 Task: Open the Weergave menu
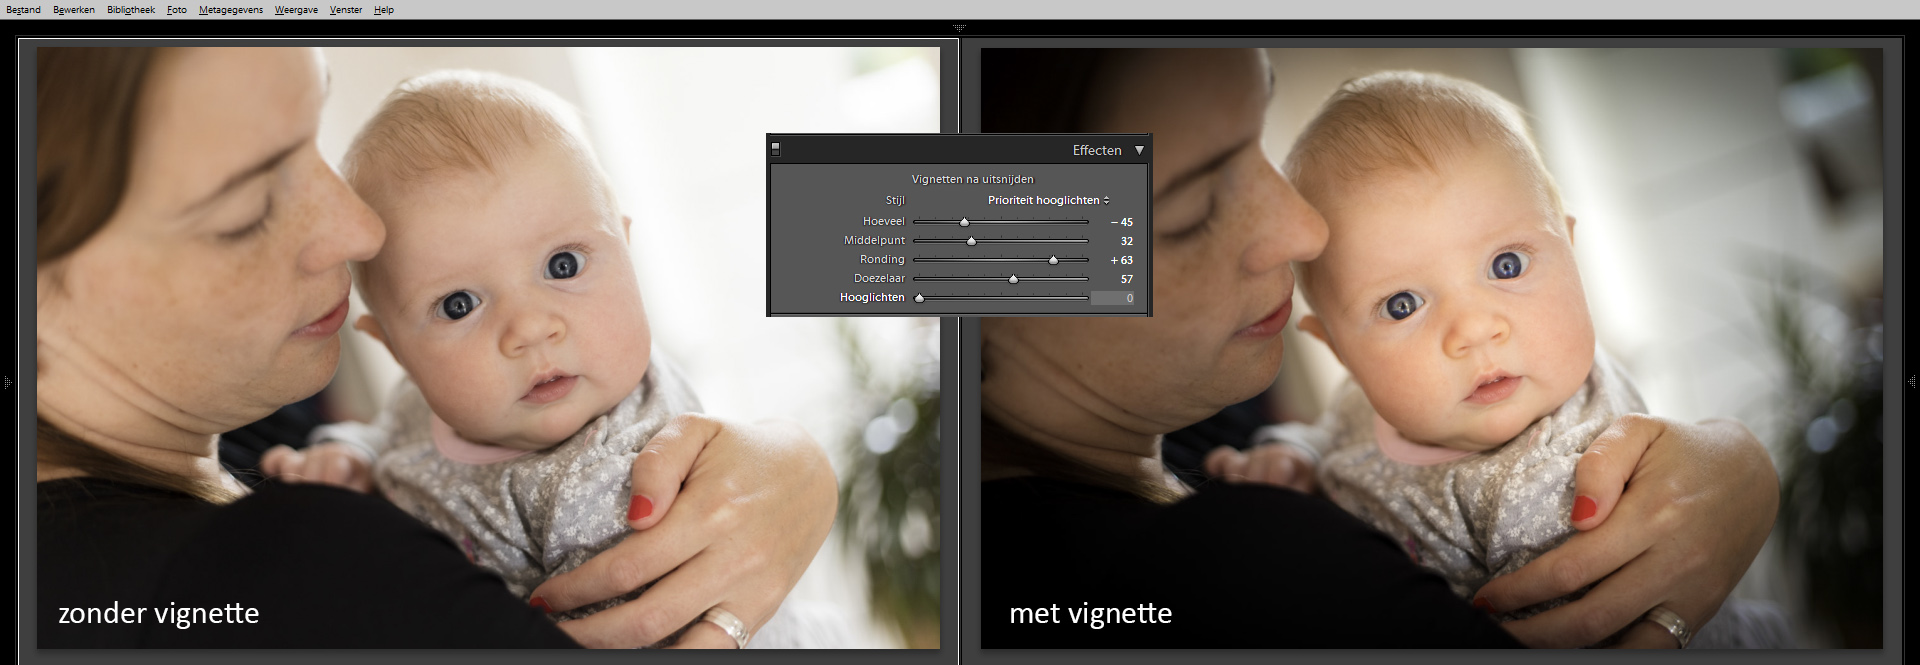pos(296,10)
